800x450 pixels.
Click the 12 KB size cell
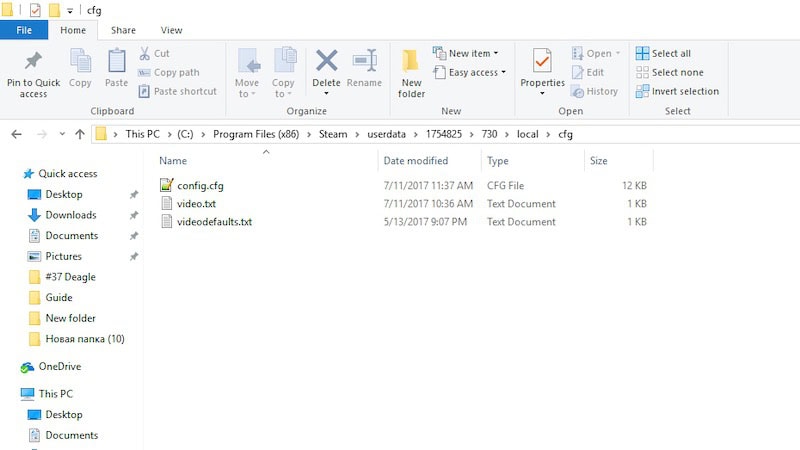[634, 185]
